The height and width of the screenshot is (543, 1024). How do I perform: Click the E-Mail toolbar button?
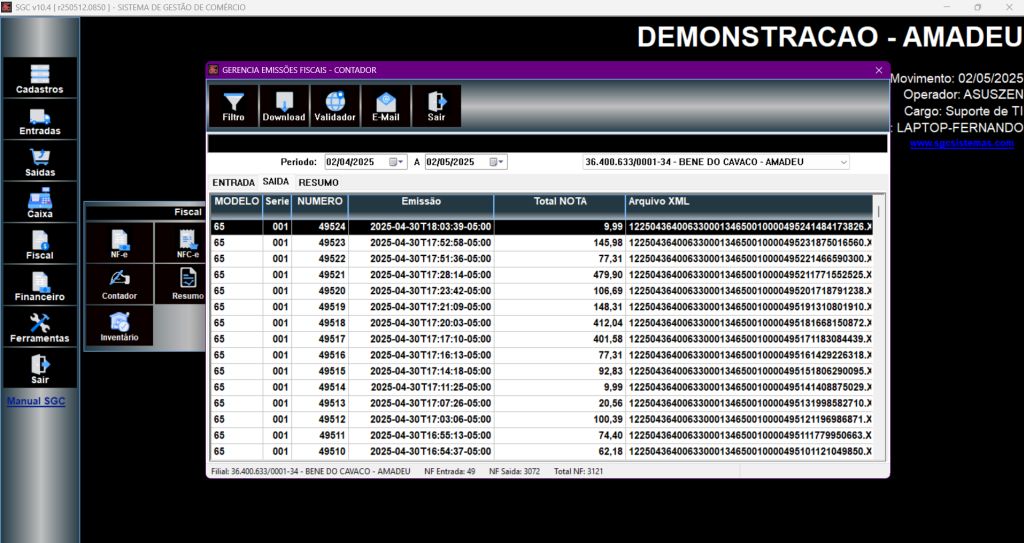[385, 106]
